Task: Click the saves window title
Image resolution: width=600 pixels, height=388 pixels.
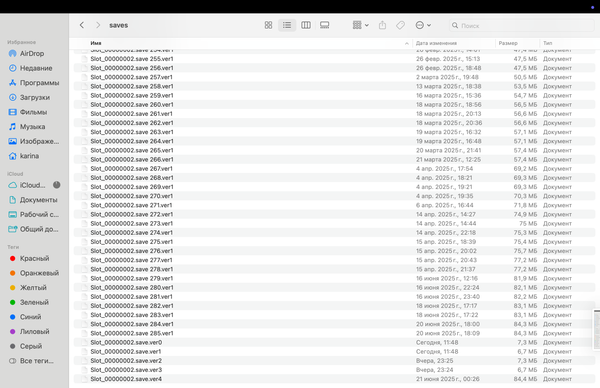Action: (119, 25)
